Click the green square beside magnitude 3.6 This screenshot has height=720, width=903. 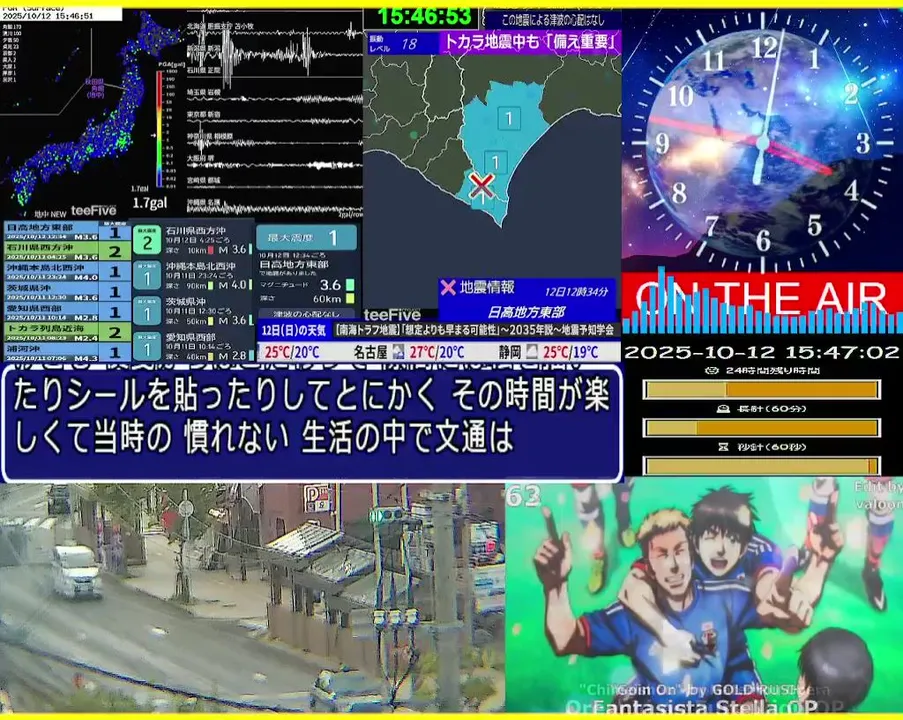350,285
